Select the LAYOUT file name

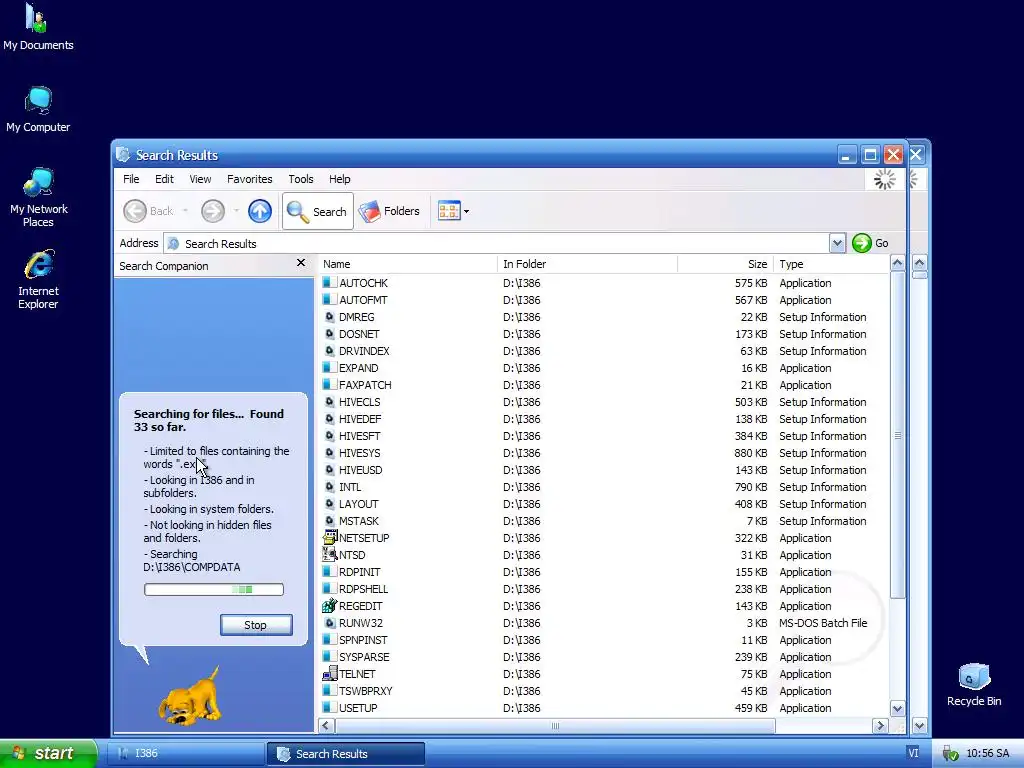[359, 504]
